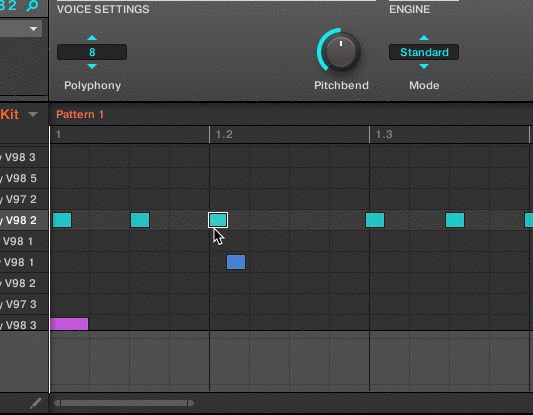Click the Pitchbend knob
This screenshot has width=533, height=415.
(x=341, y=51)
